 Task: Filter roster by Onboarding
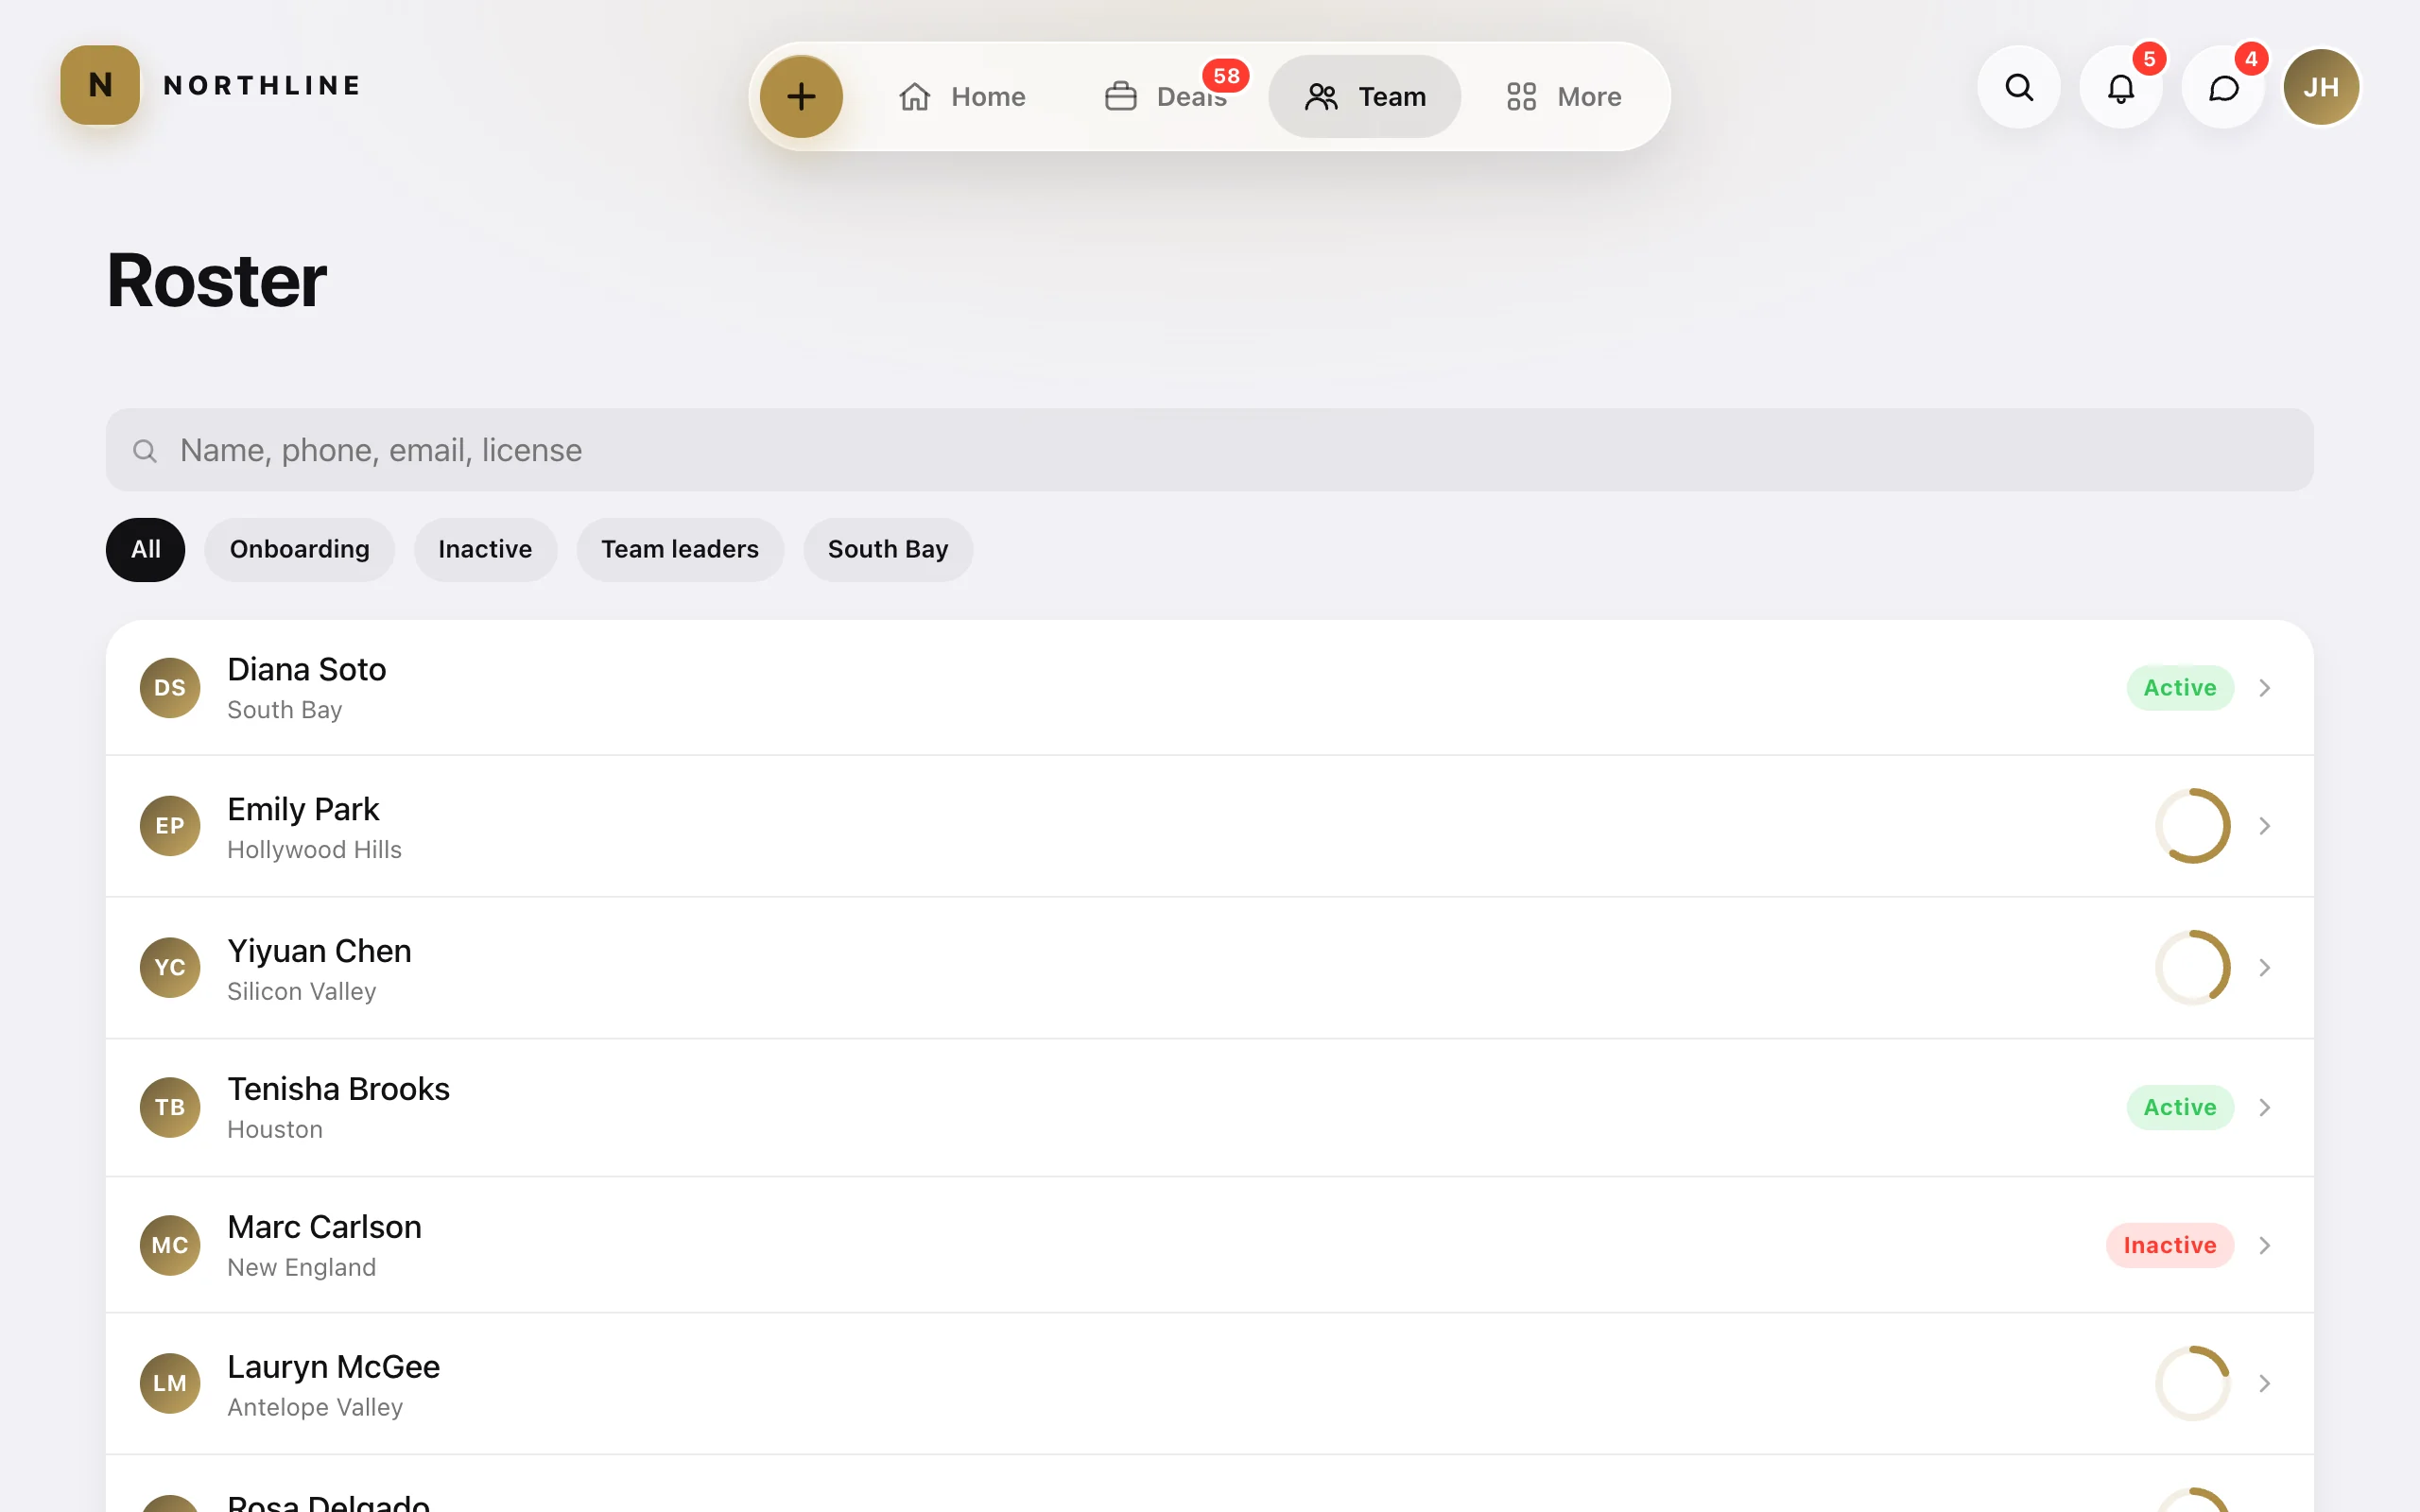coord(300,549)
